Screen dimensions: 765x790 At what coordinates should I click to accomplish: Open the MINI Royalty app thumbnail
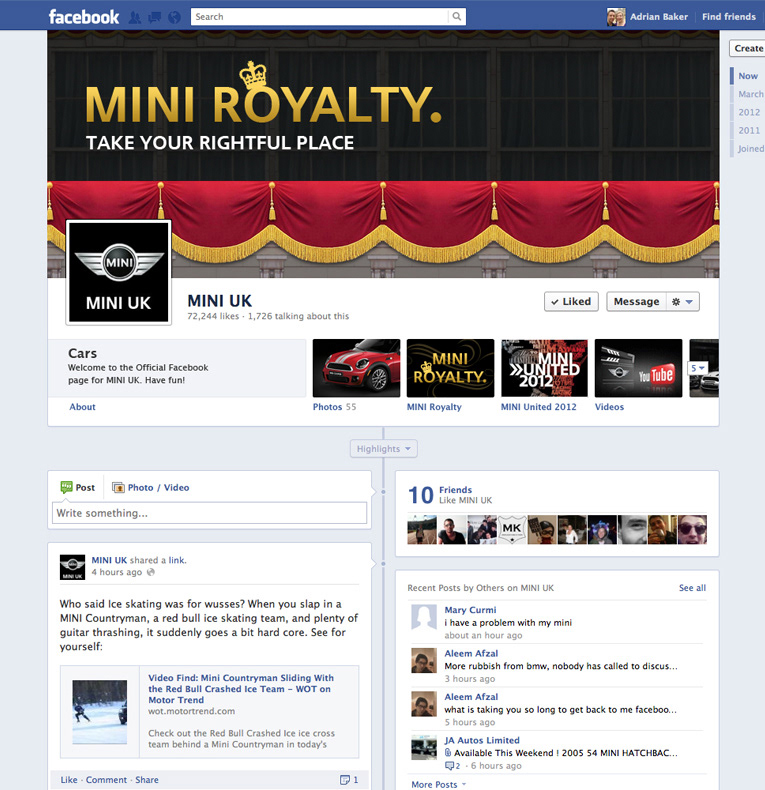click(x=451, y=368)
